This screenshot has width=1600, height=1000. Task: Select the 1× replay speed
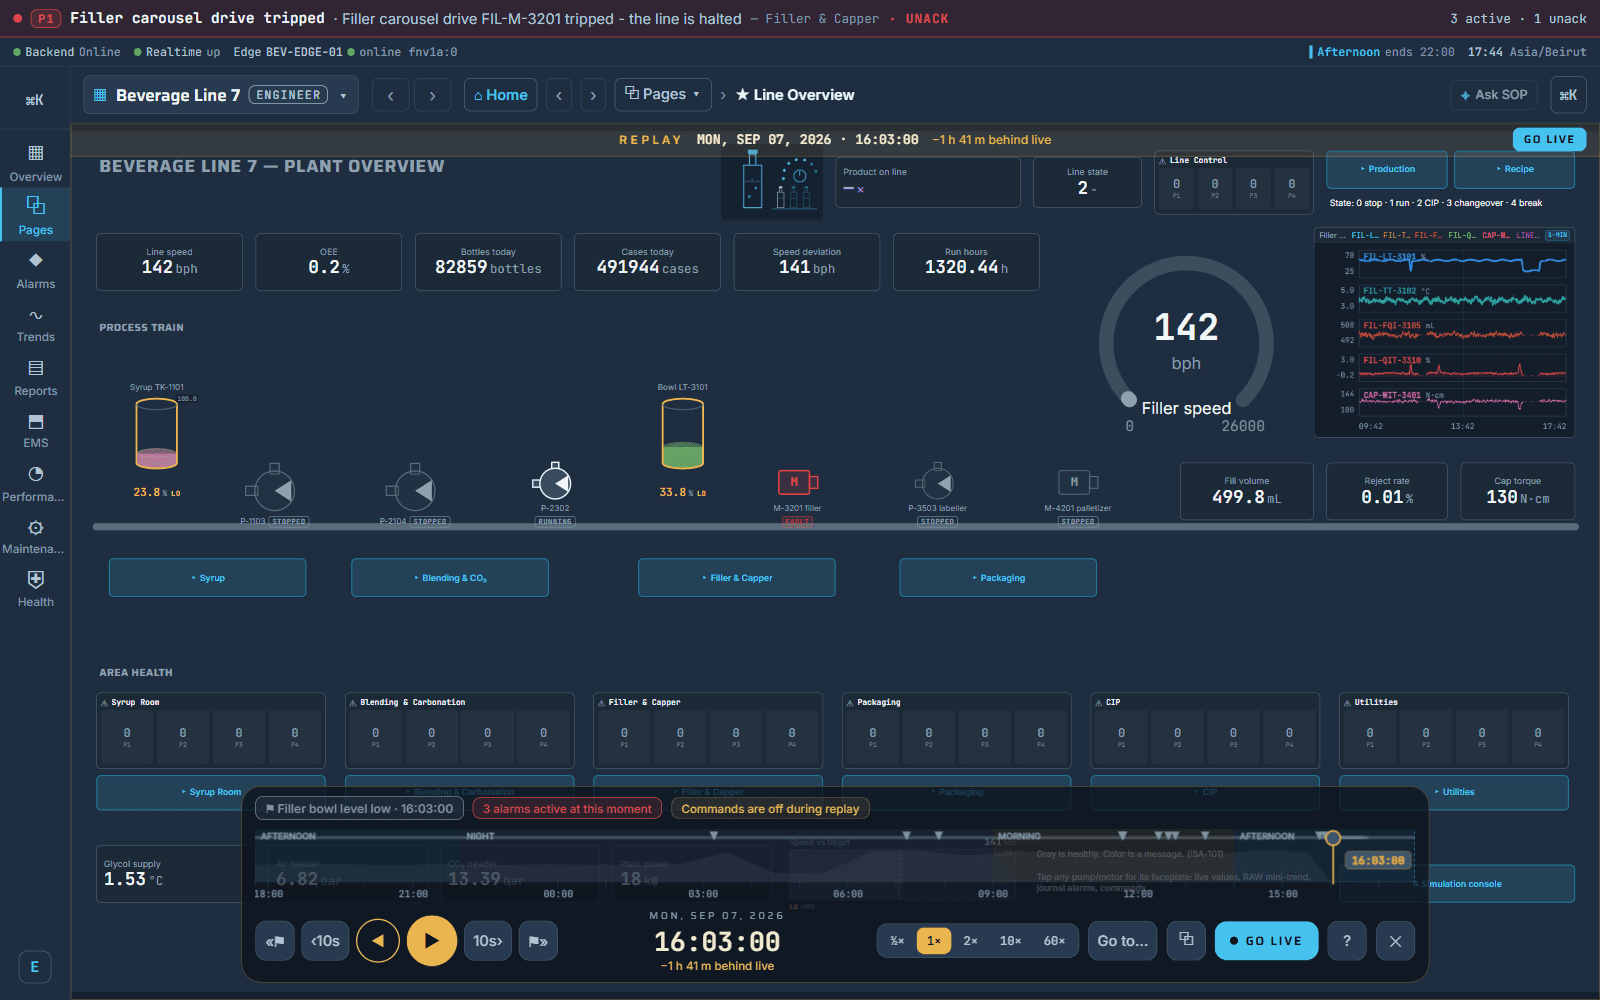934,941
